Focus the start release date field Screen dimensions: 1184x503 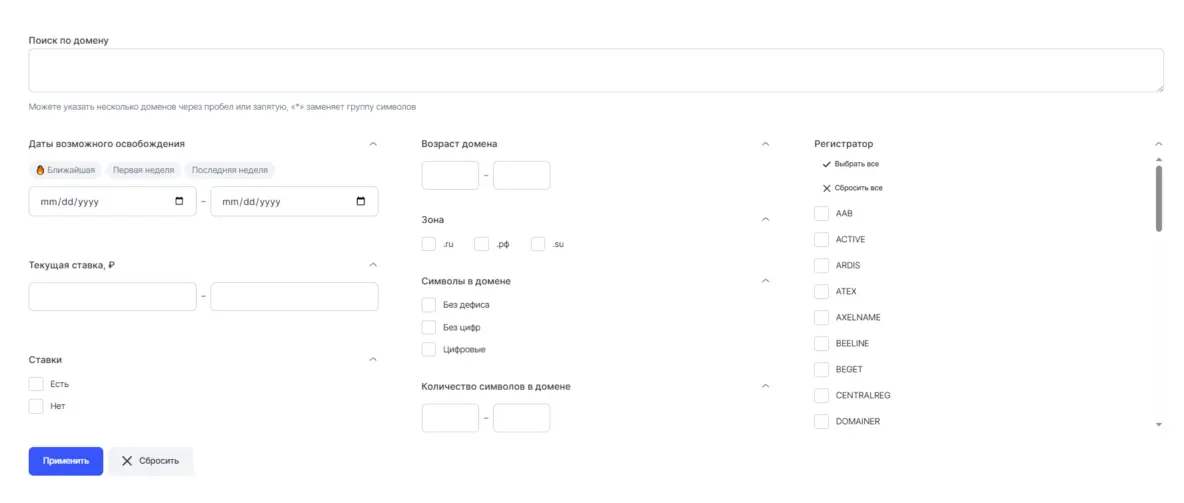113,202
